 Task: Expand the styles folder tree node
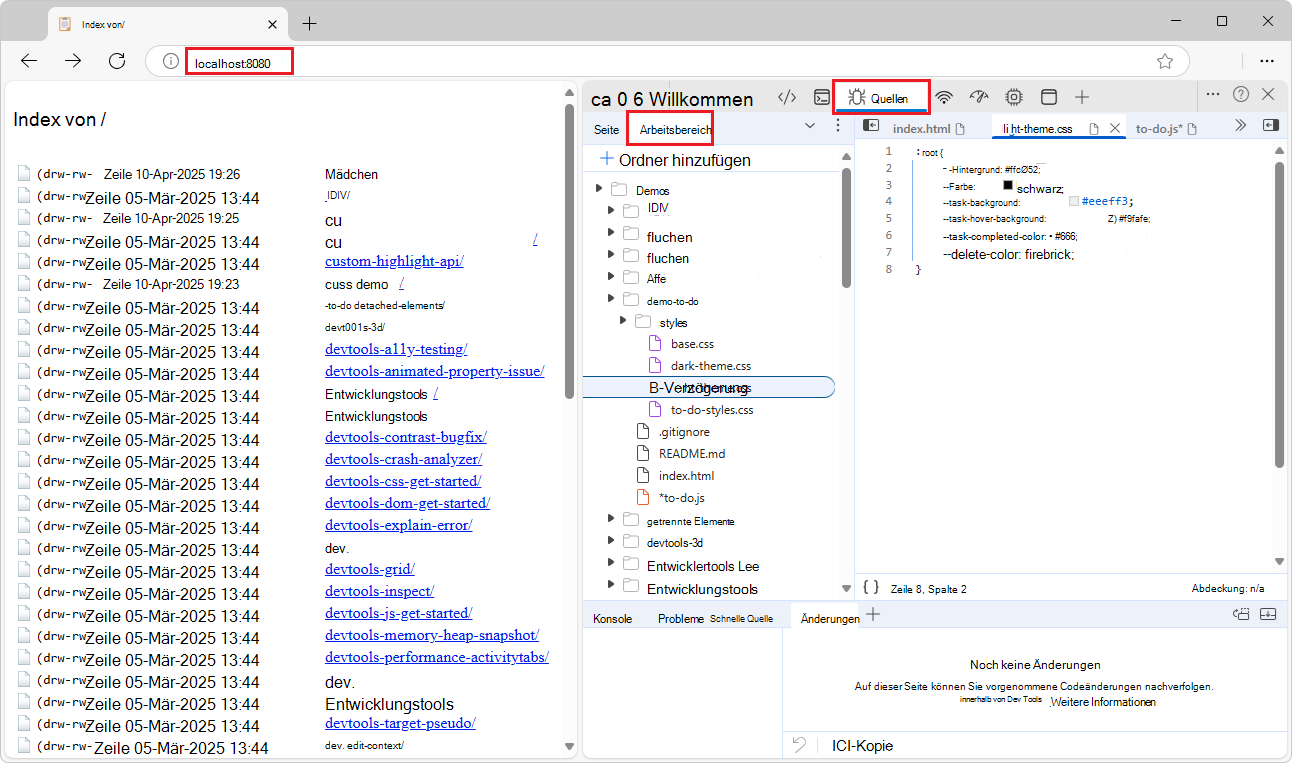coord(624,321)
